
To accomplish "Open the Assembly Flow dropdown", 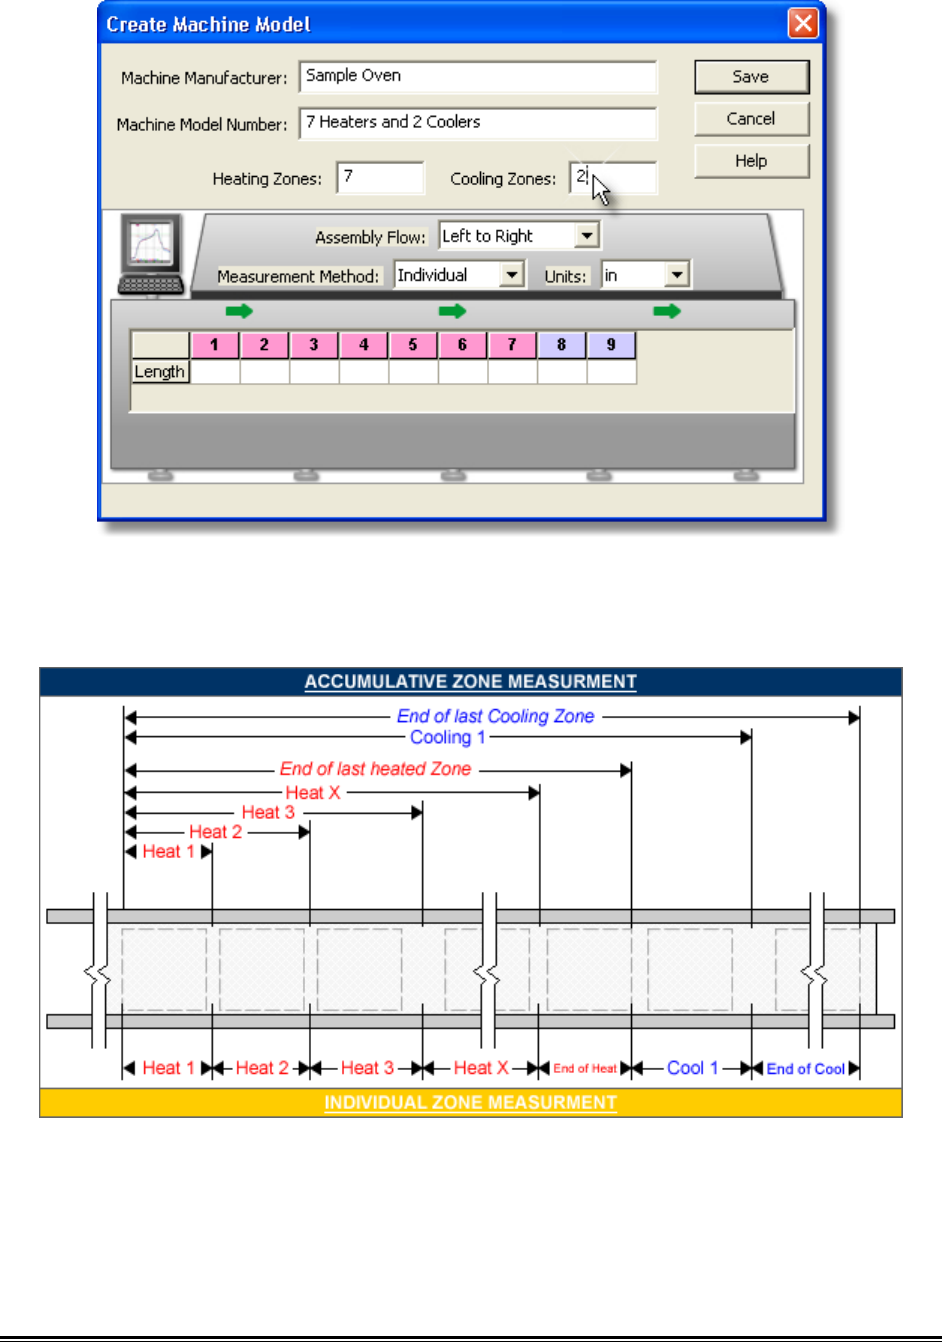I will [587, 236].
